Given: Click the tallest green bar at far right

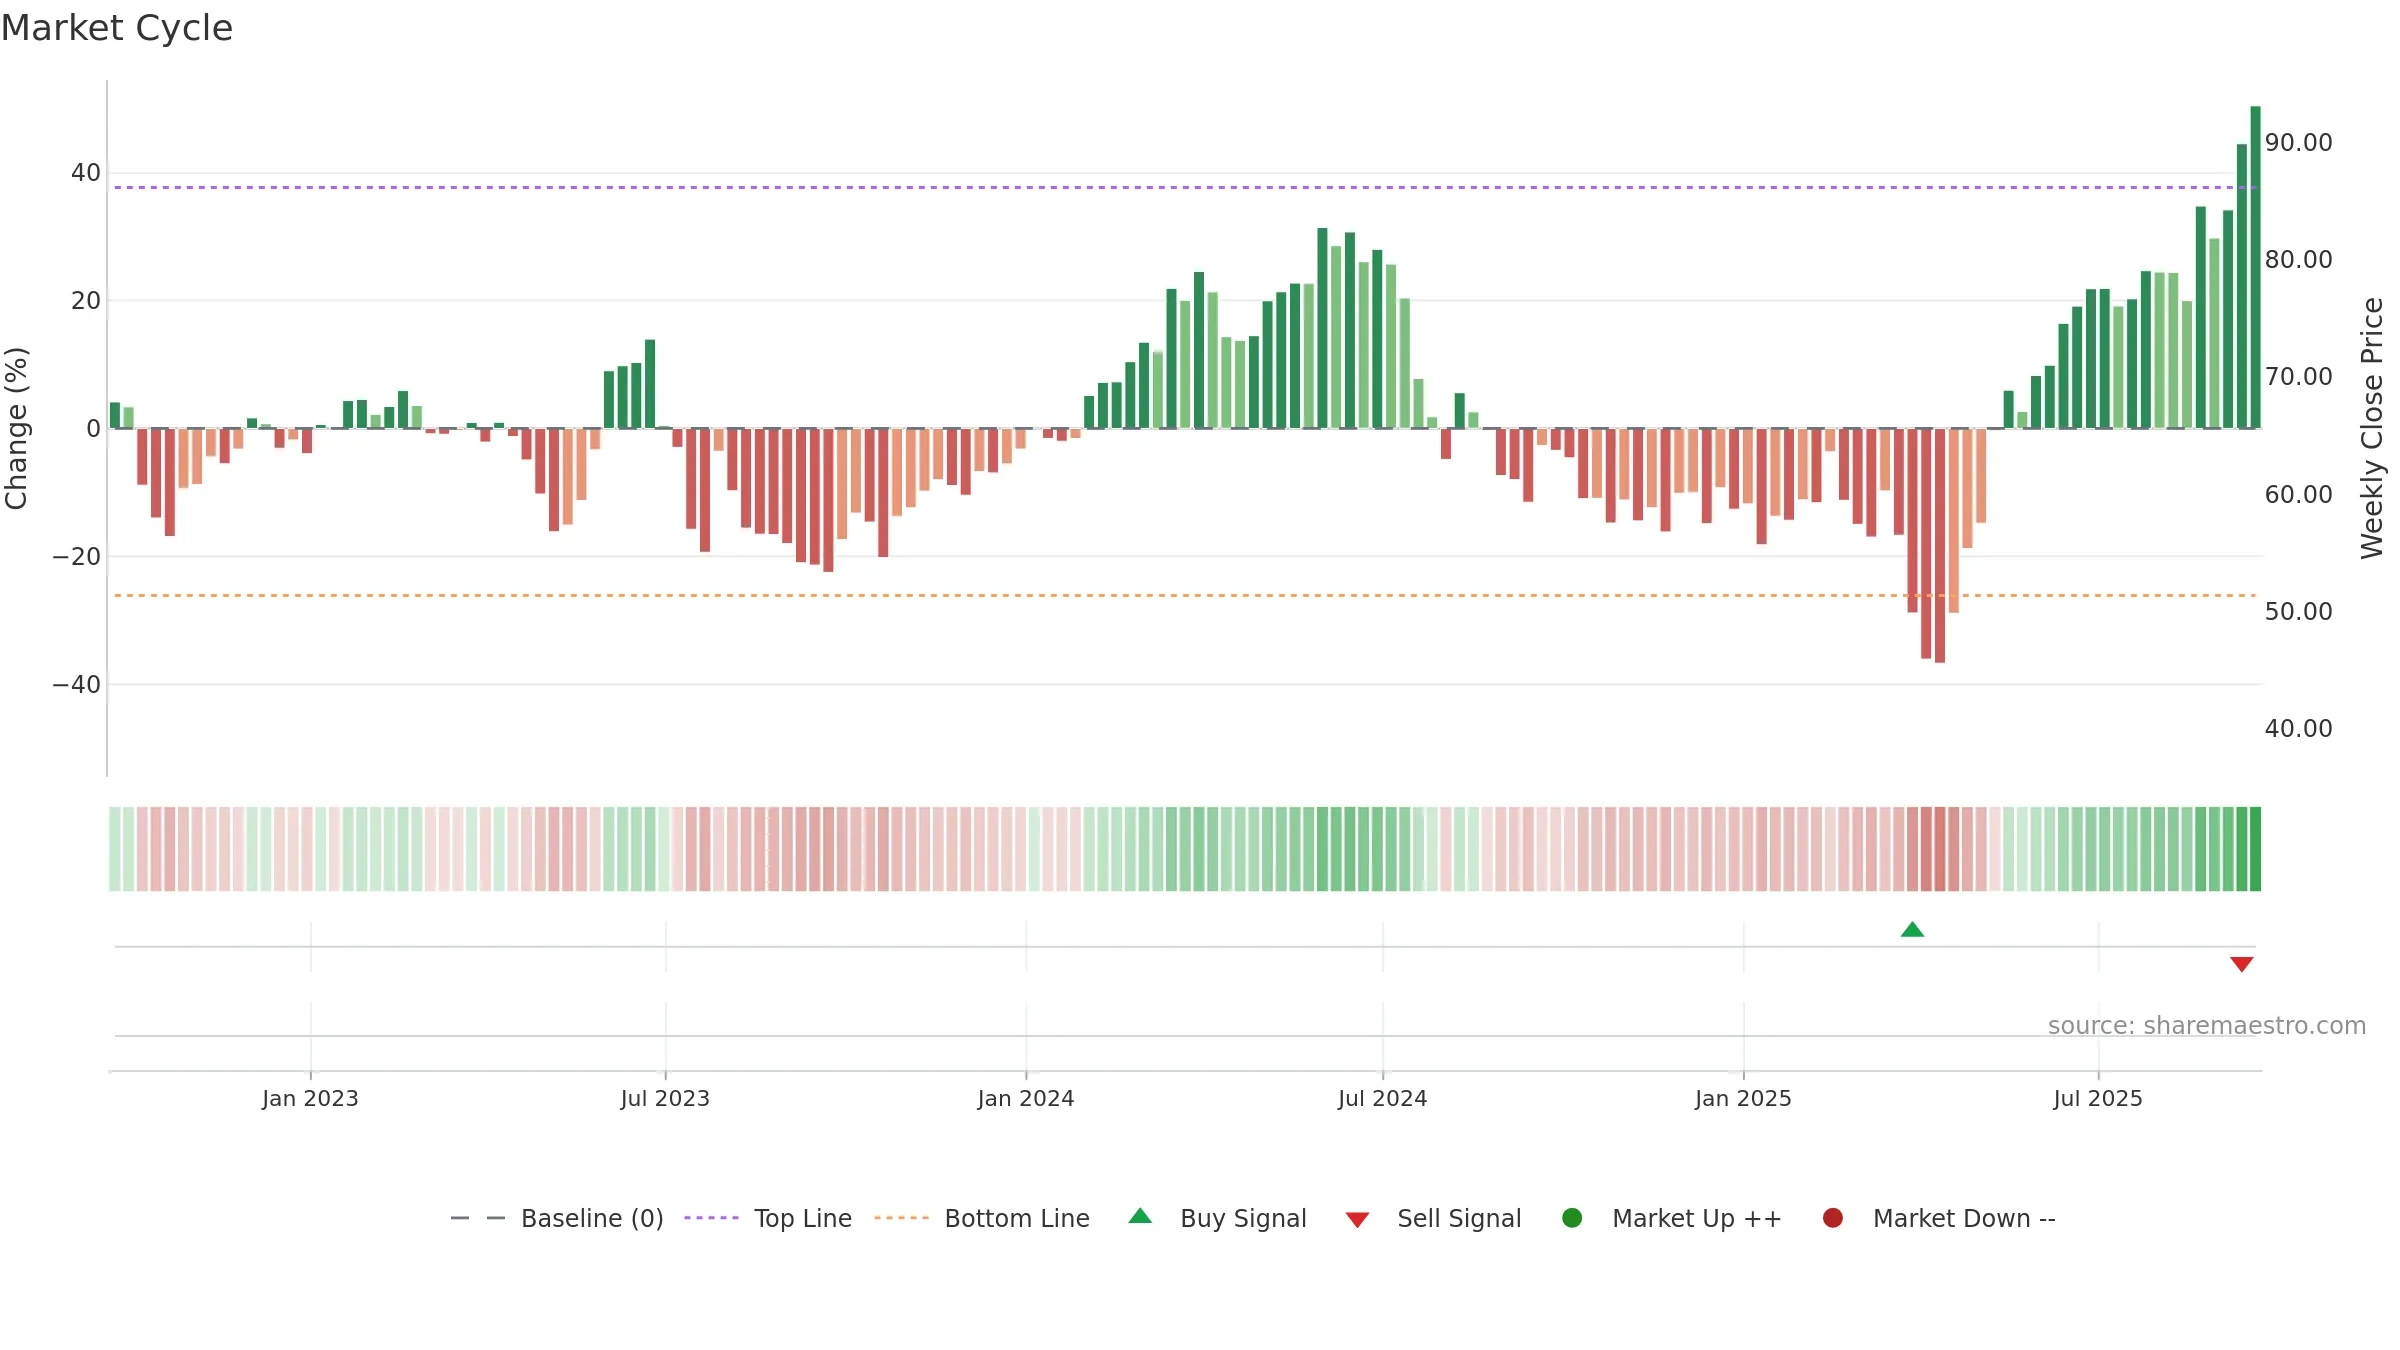Looking at the screenshot, I should [x=2255, y=267].
